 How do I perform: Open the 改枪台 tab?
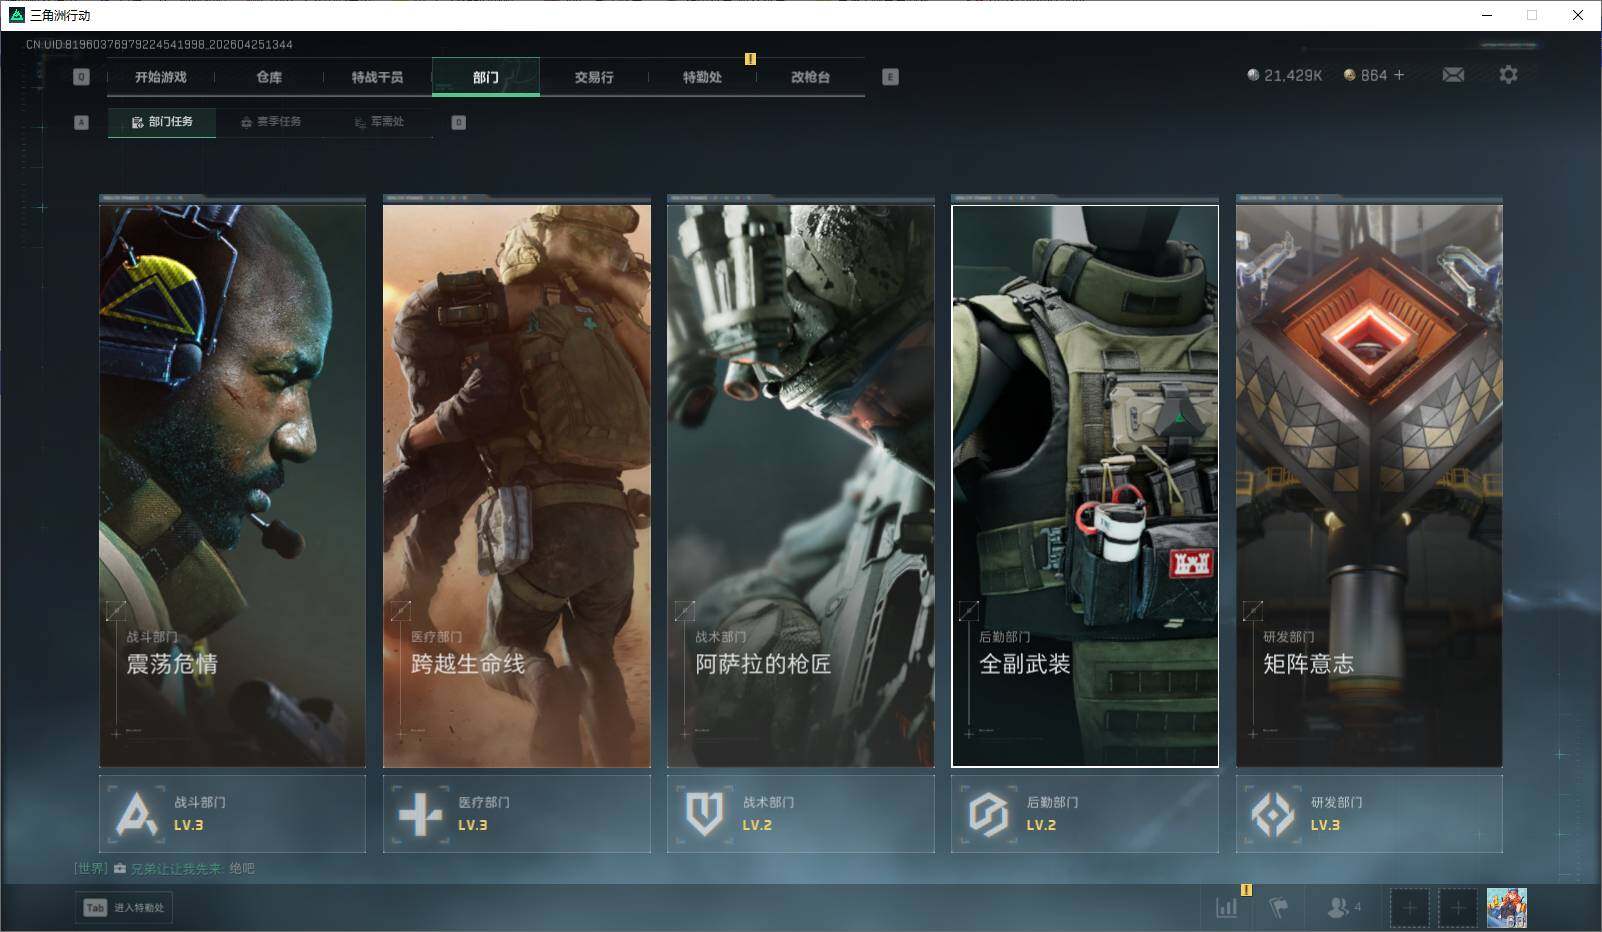tap(810, 77)
